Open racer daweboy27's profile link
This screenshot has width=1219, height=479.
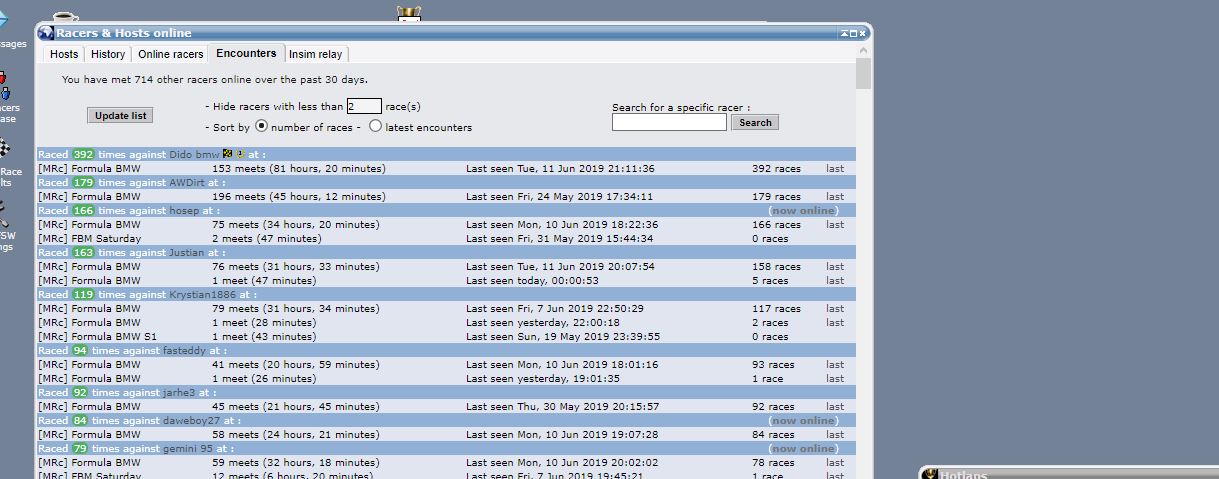(190, 420)
